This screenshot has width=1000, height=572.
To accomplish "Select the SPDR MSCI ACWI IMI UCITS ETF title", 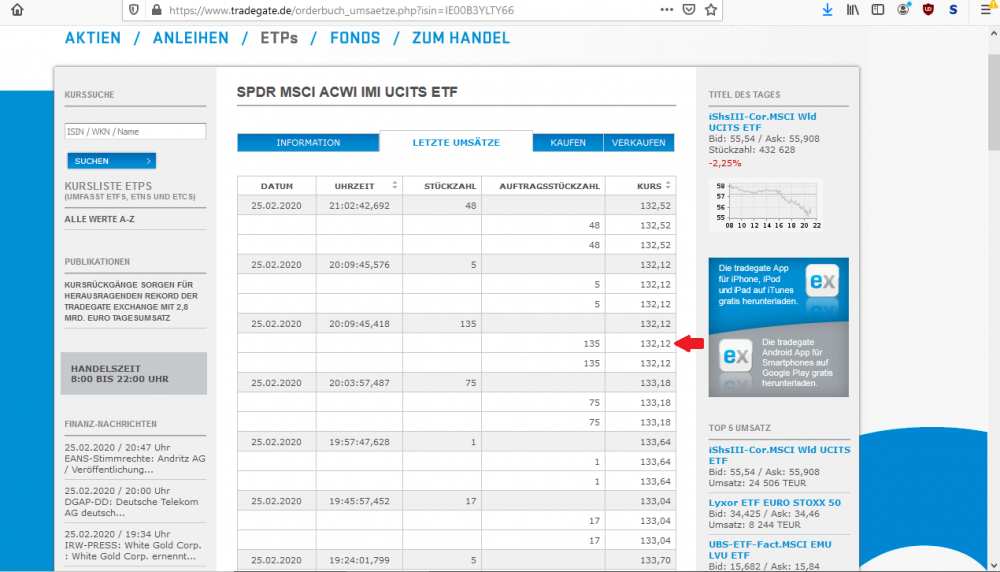I will pos(347,92).
